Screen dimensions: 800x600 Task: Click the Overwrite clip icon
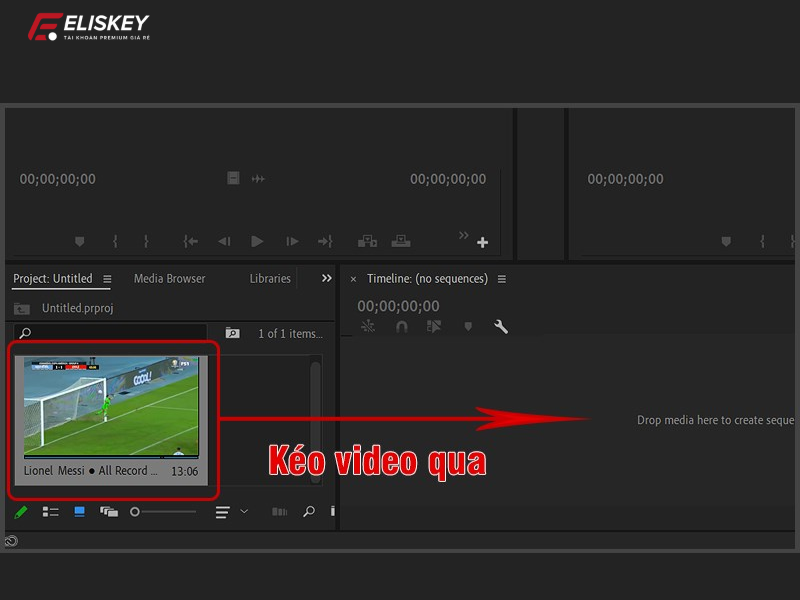401,241
